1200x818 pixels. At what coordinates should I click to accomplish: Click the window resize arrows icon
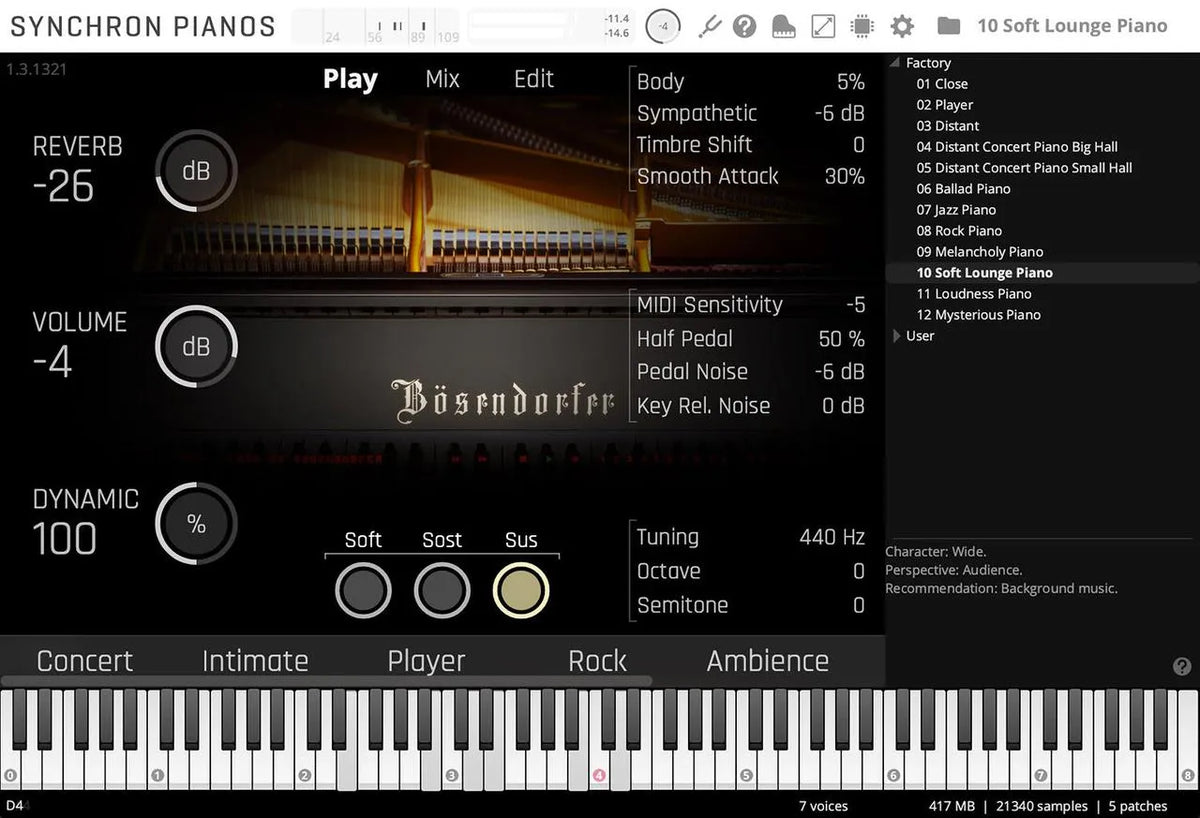(822, 25)
